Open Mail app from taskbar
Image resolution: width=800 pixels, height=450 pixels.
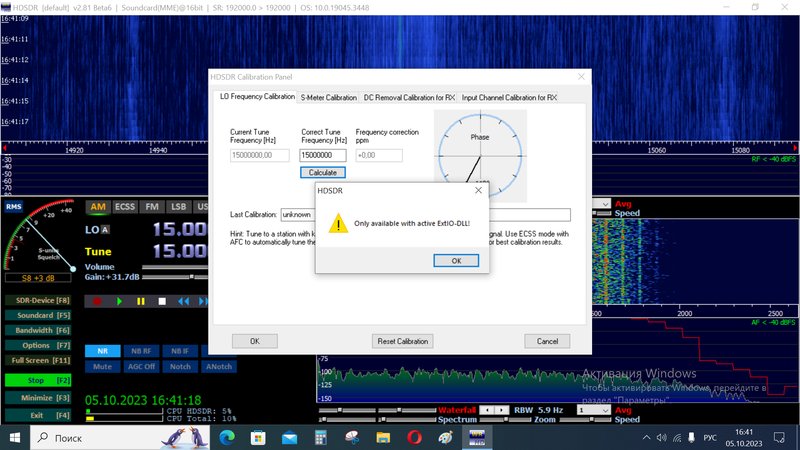click(x=289, y=438)
